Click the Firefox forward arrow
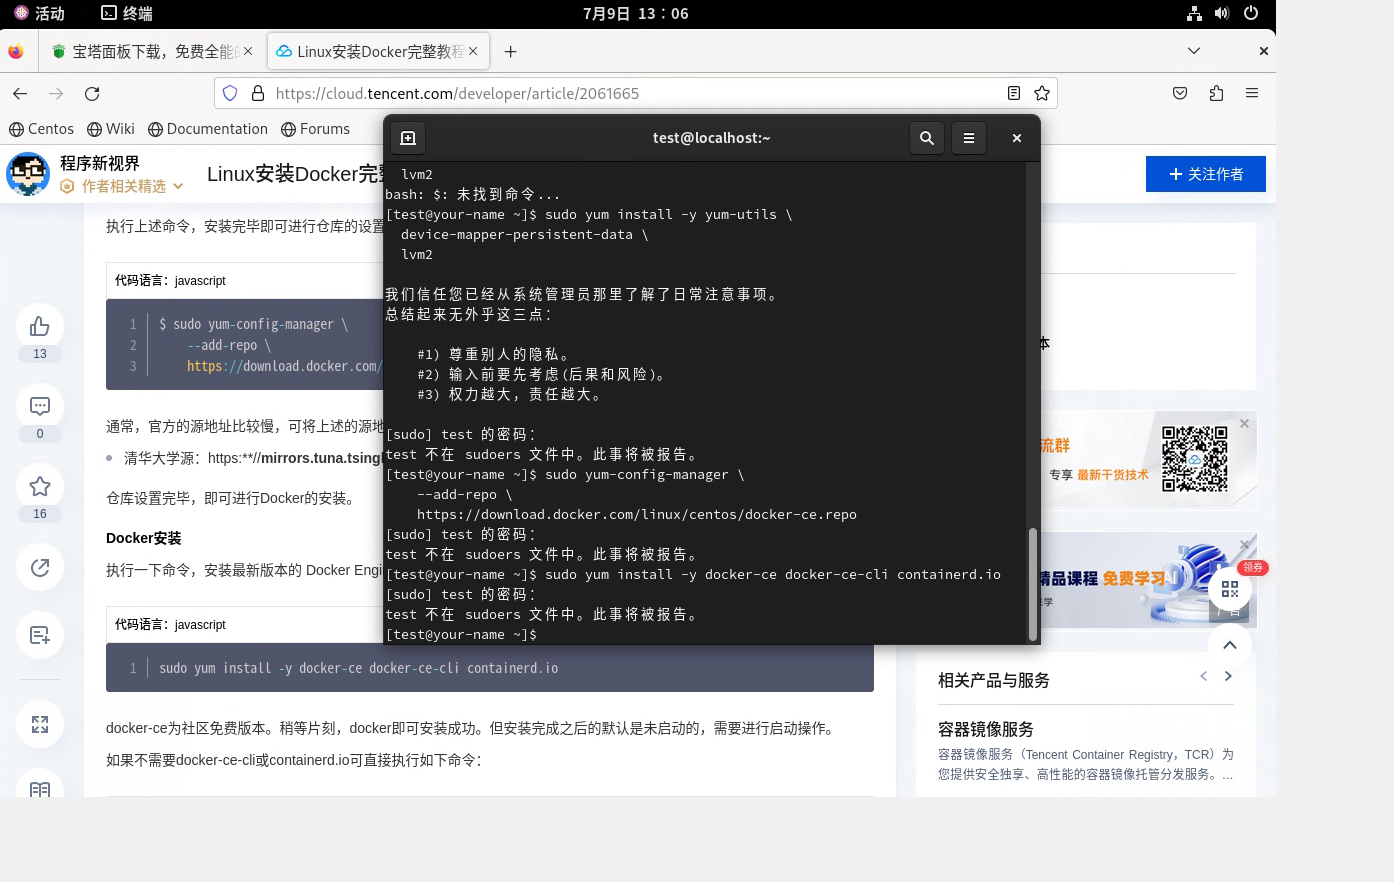Viewport: 1394px width, 882px height. [x=56, y=93]
